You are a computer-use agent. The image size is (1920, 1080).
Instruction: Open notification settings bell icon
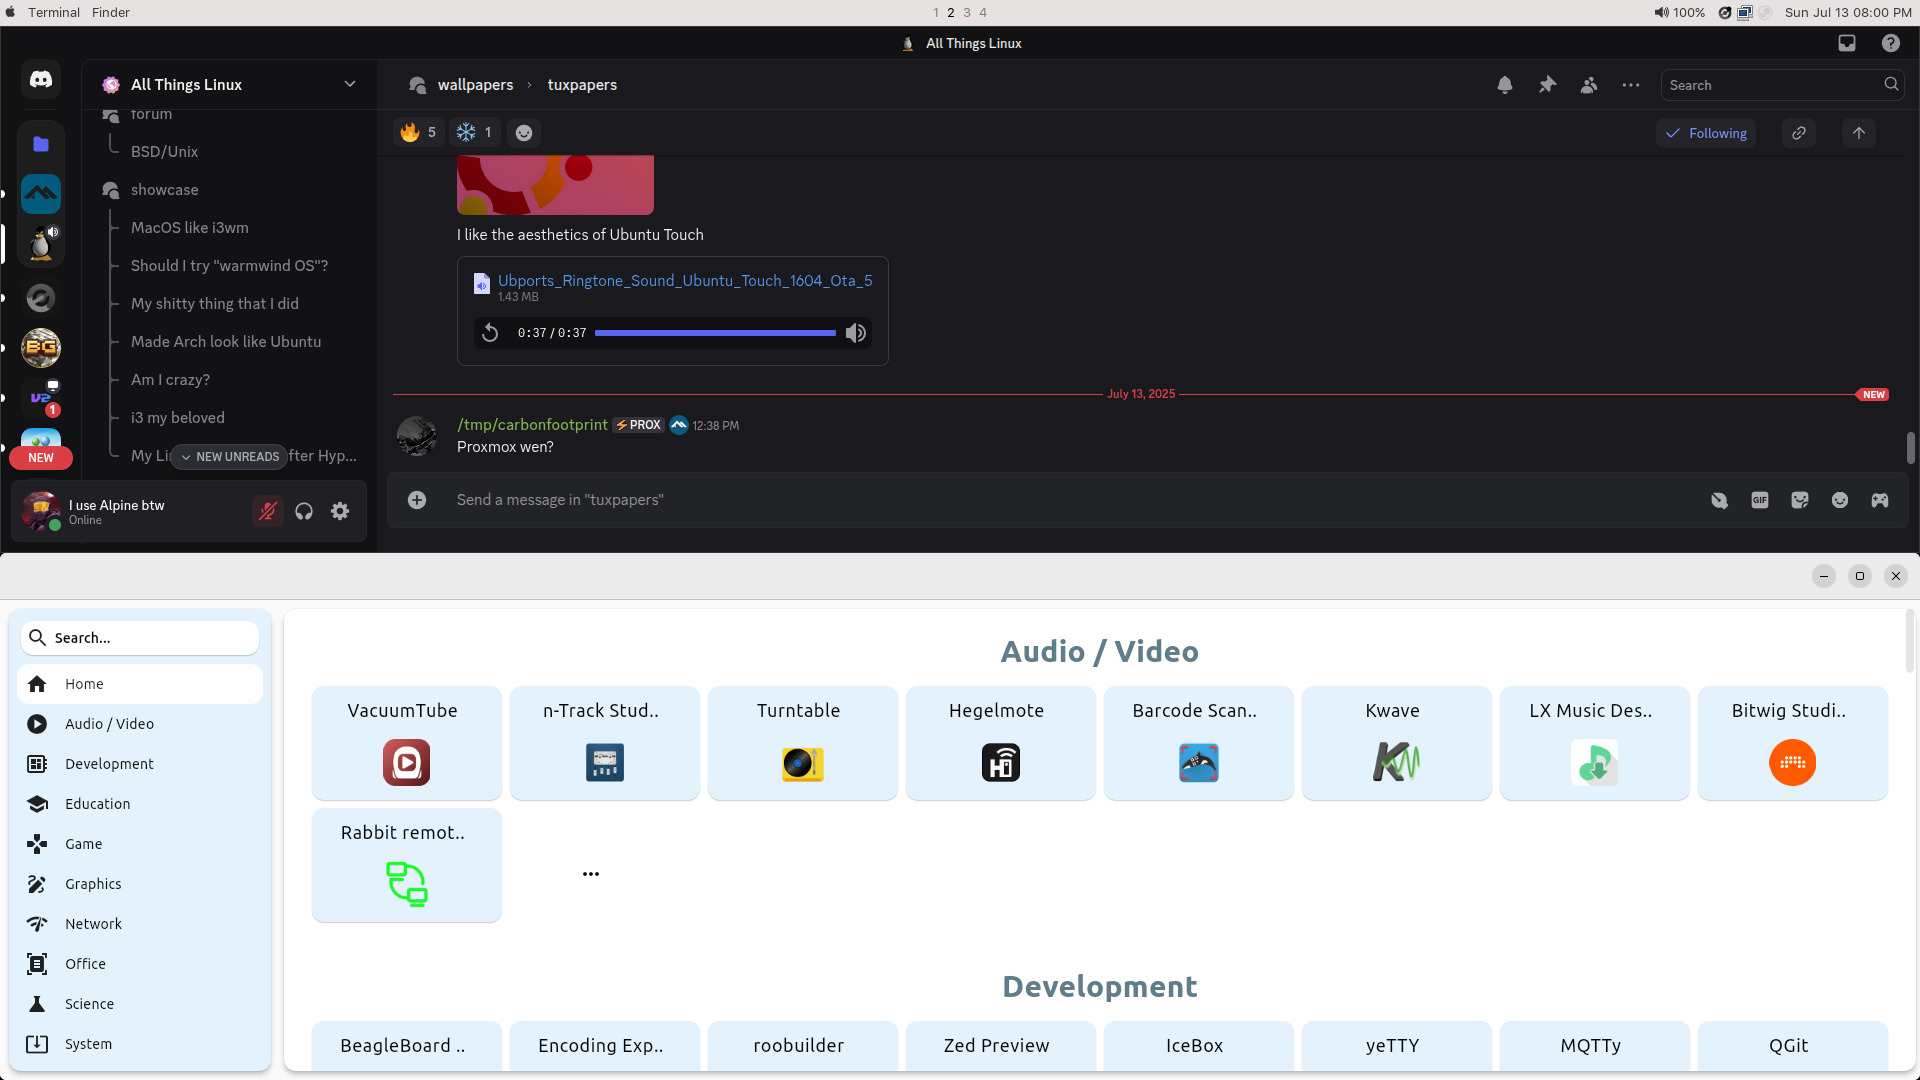click(1504, 85)
